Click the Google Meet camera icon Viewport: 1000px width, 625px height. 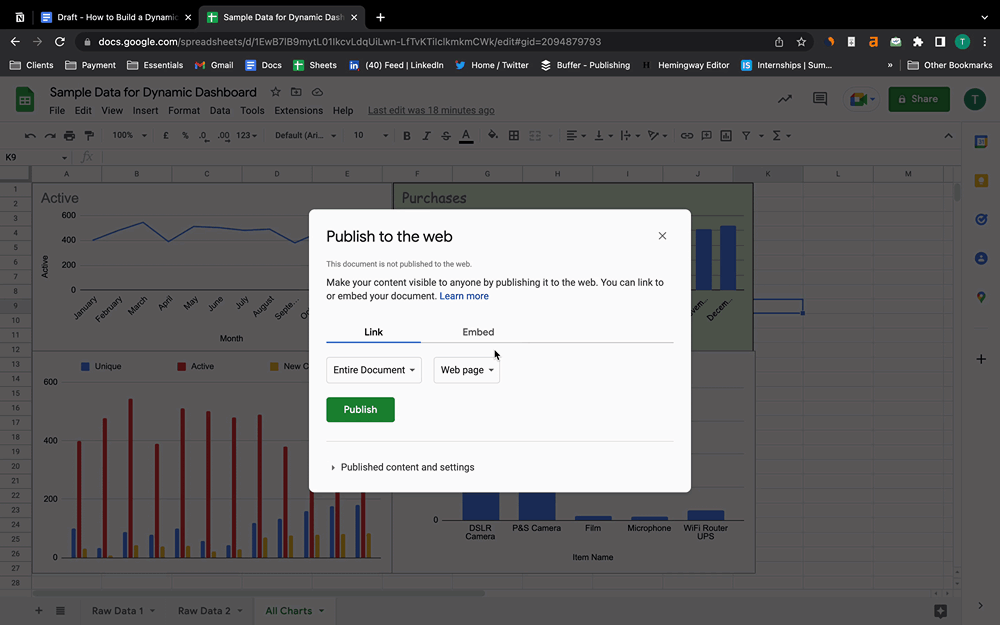click(x=859, y=99)
